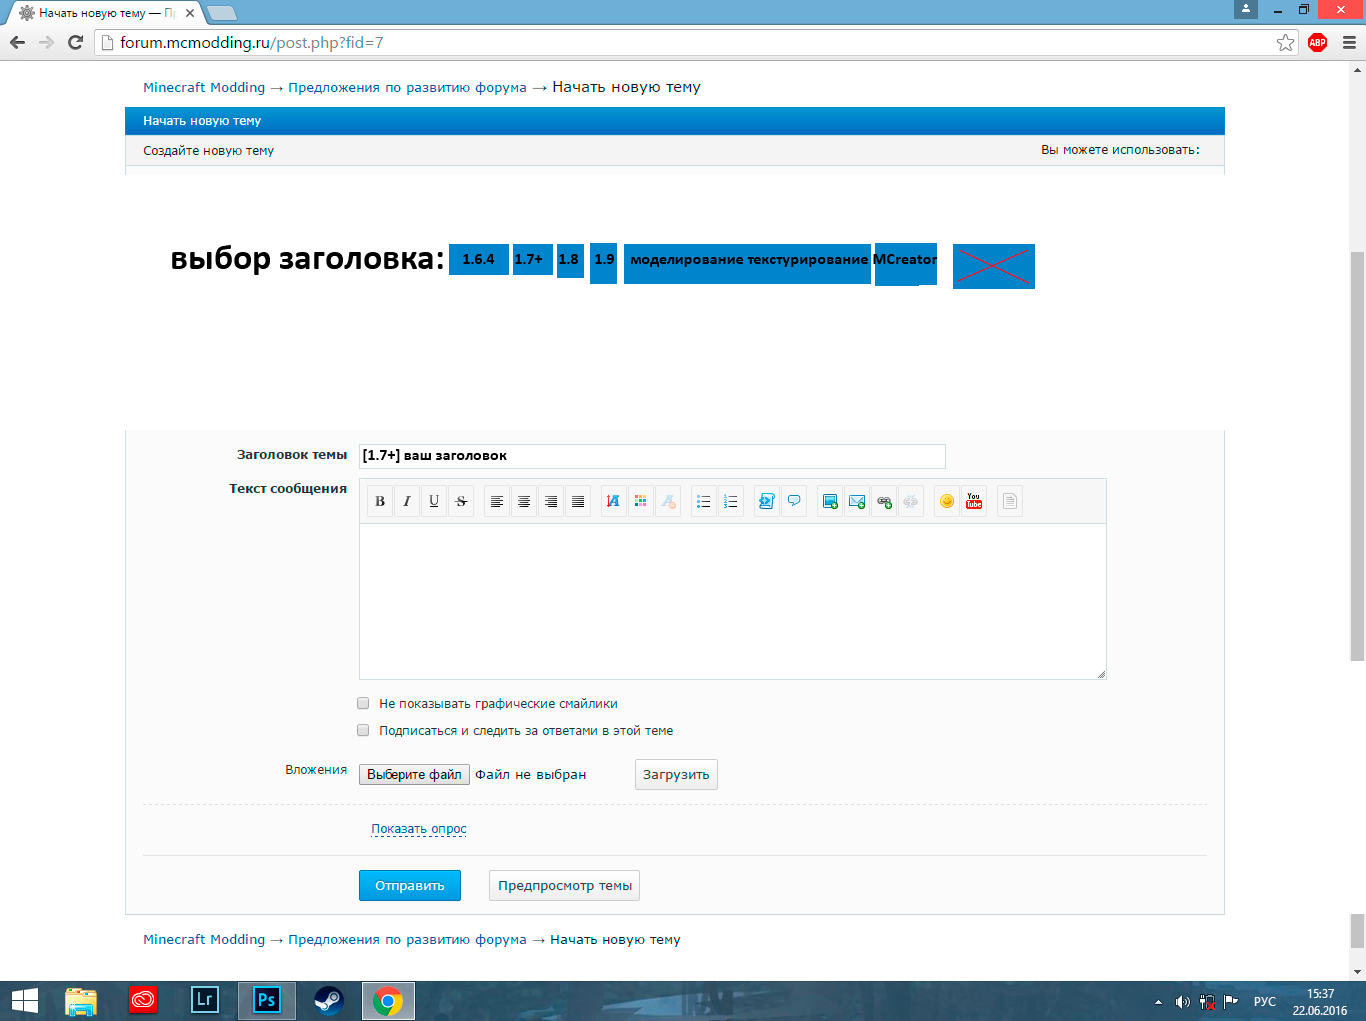Open Chrome's main menu
This screenshot has width=1366, height=1021.
pyautogui.click(x=1349, y=42)
